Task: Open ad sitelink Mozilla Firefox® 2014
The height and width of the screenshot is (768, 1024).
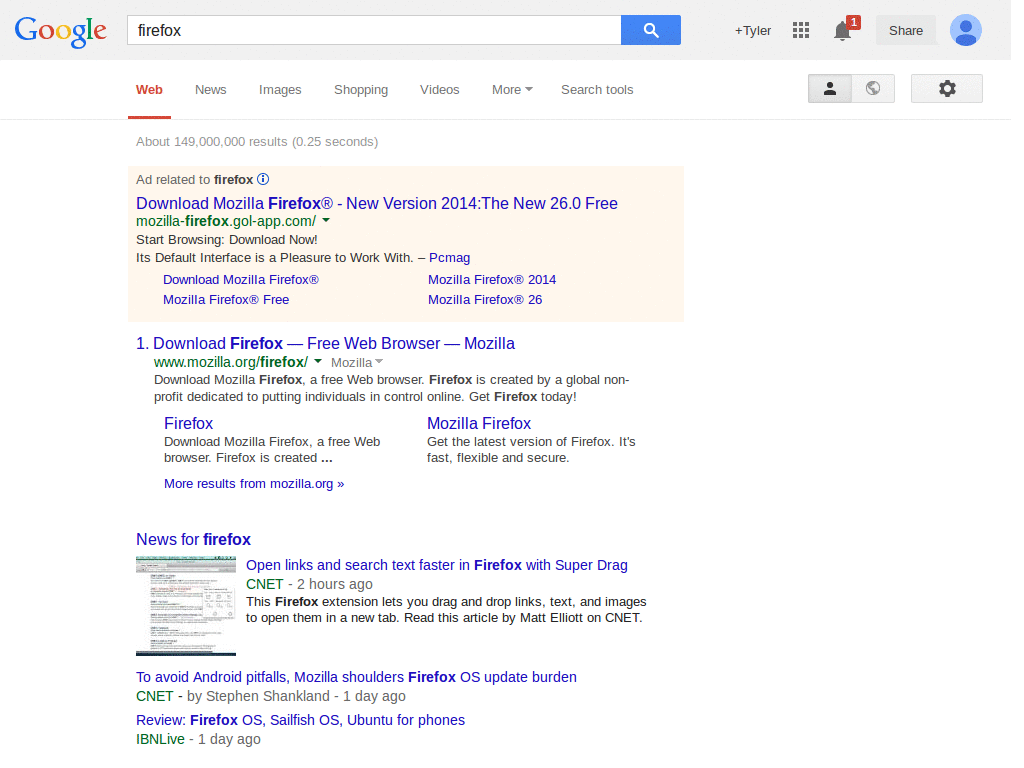Action: 492,280
